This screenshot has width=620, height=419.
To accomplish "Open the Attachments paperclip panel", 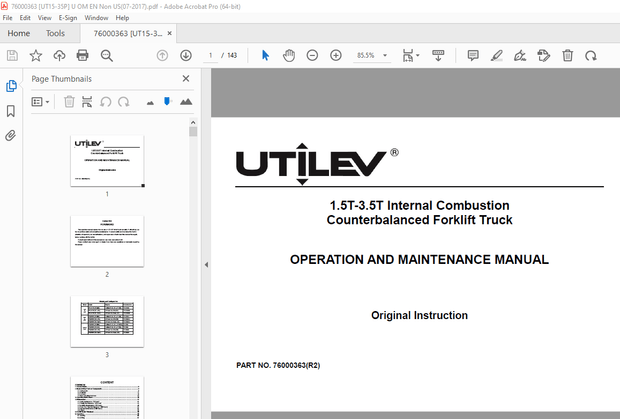I will (11, 136).
